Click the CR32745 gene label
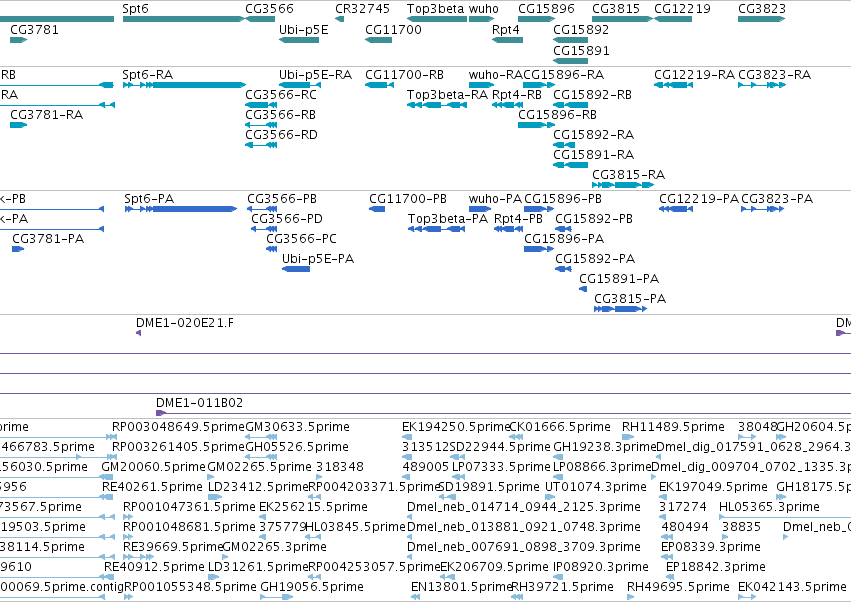This screenshot has height=602, width=851. (362, 9)
